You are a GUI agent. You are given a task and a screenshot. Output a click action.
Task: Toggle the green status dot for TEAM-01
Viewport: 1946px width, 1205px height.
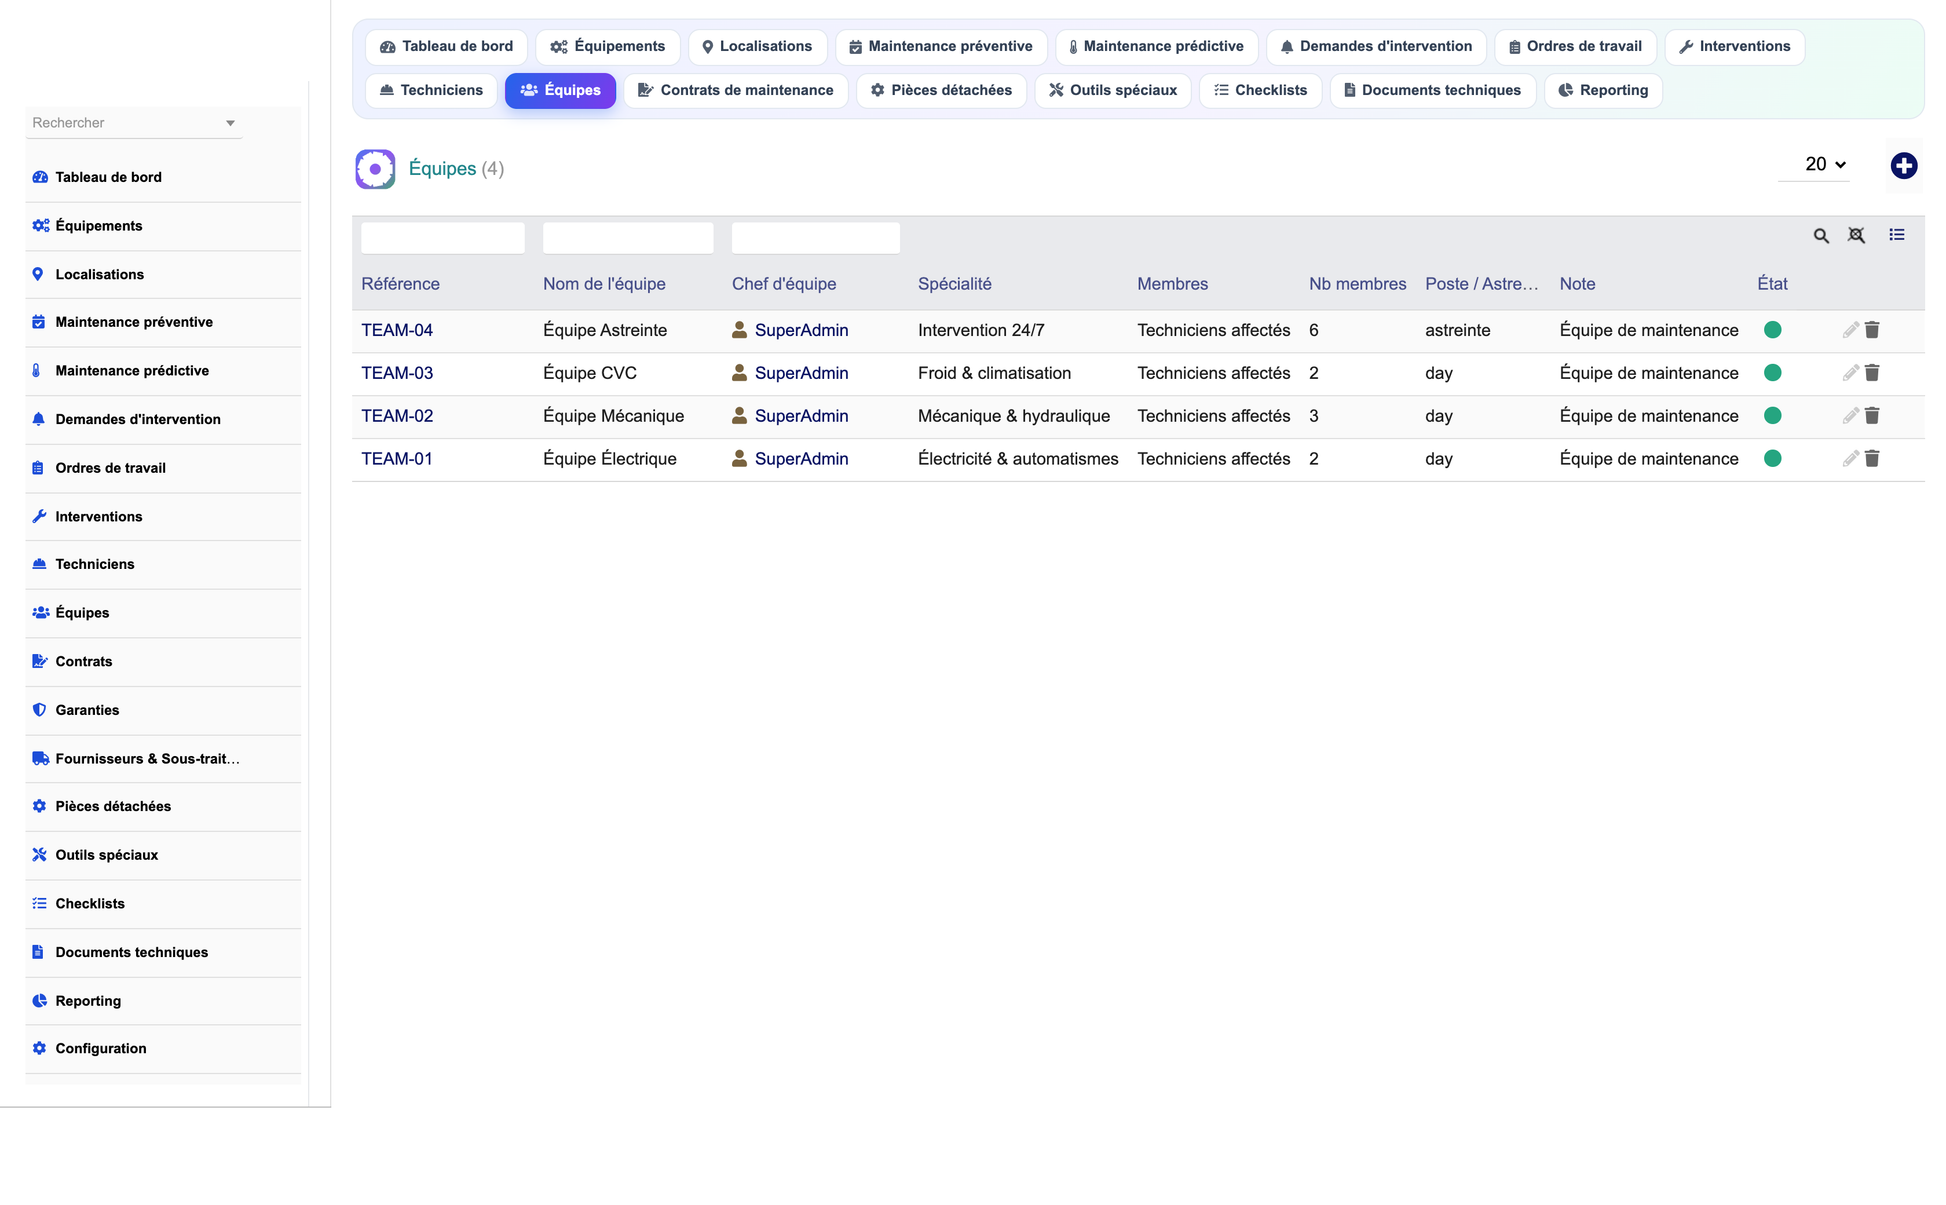pos(1772,459)
